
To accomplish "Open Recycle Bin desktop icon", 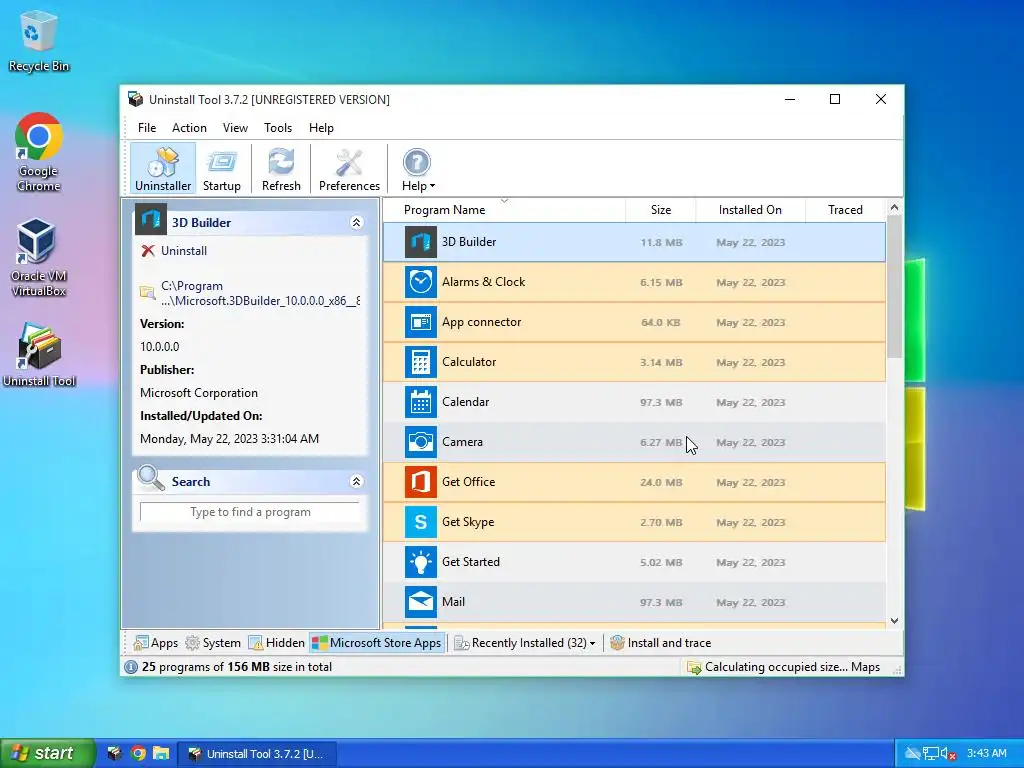I will tap(39, 41).
